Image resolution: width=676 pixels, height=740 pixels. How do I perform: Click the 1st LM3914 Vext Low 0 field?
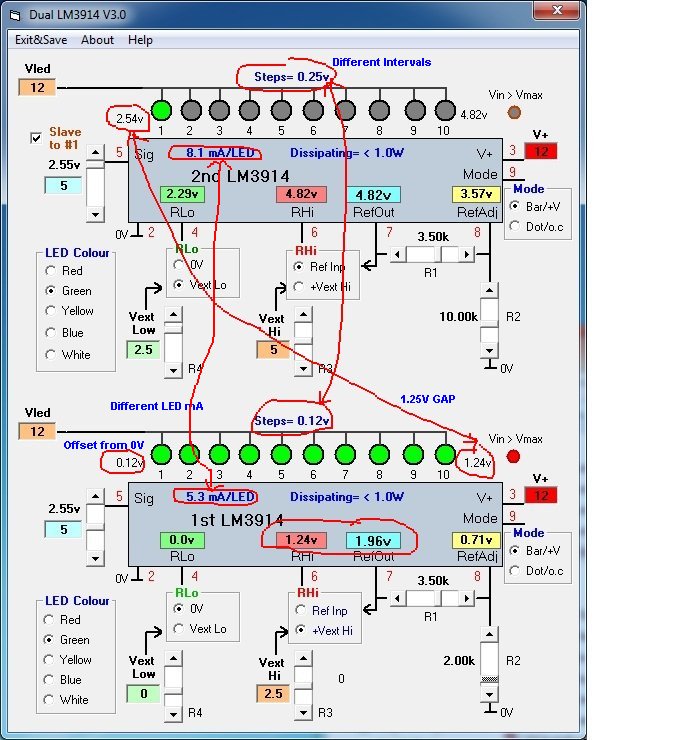tap(143, 694)
